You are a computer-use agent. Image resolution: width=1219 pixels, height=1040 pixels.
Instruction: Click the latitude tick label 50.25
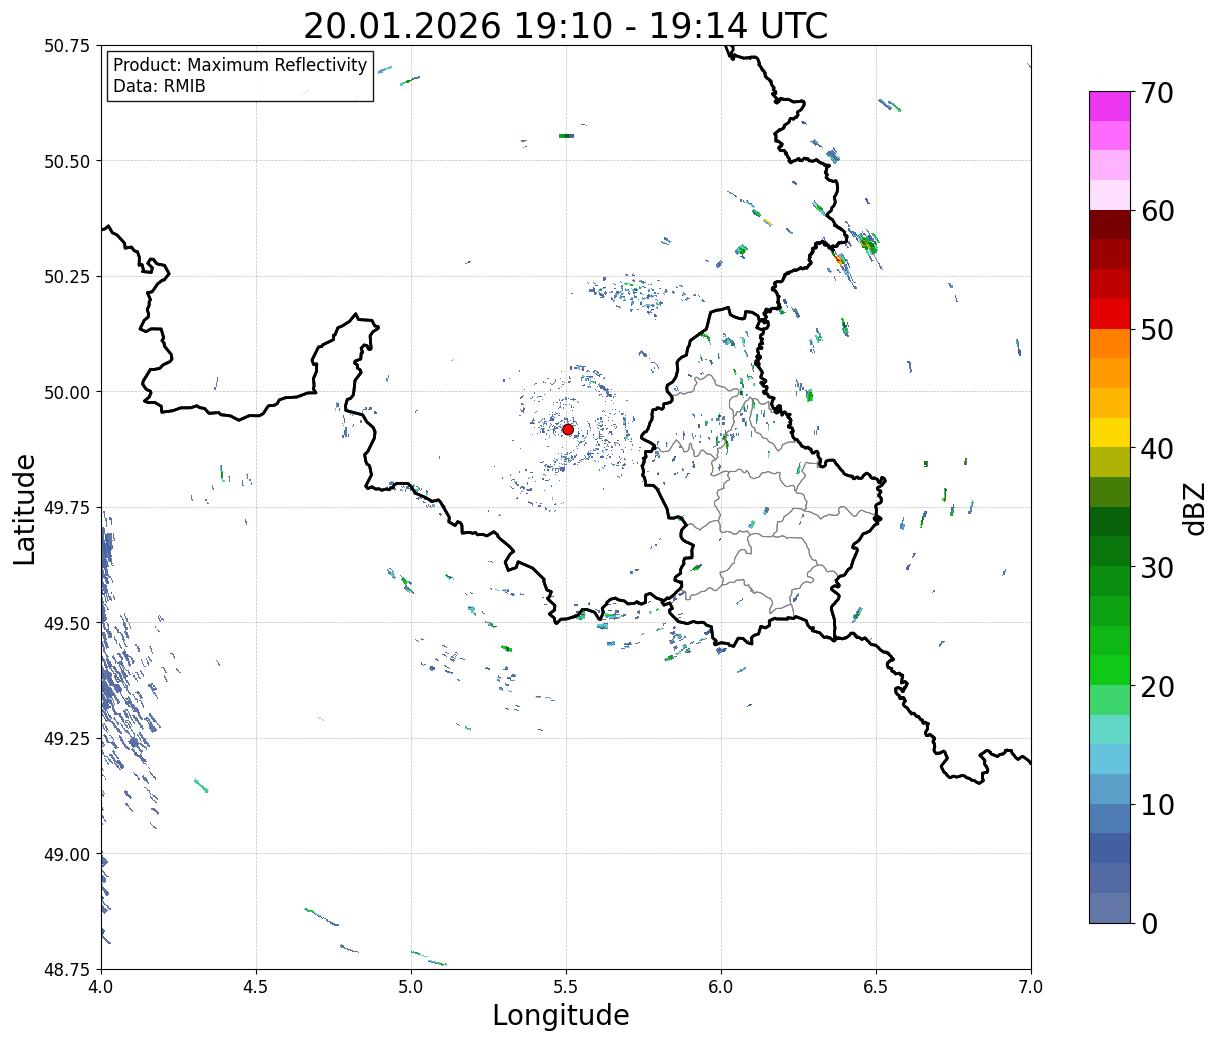[67, 277]
